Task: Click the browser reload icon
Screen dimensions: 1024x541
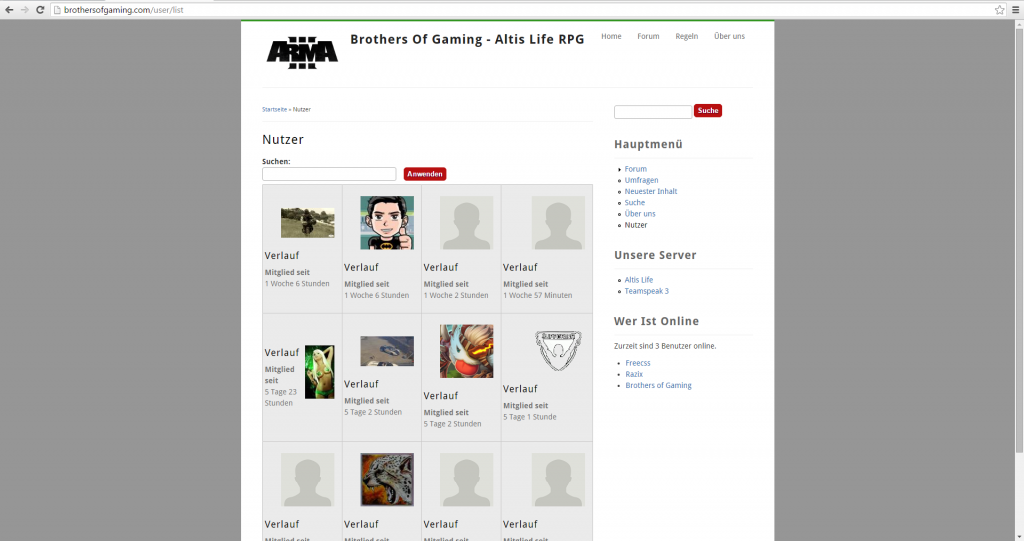Action: (x=39, y=9)
